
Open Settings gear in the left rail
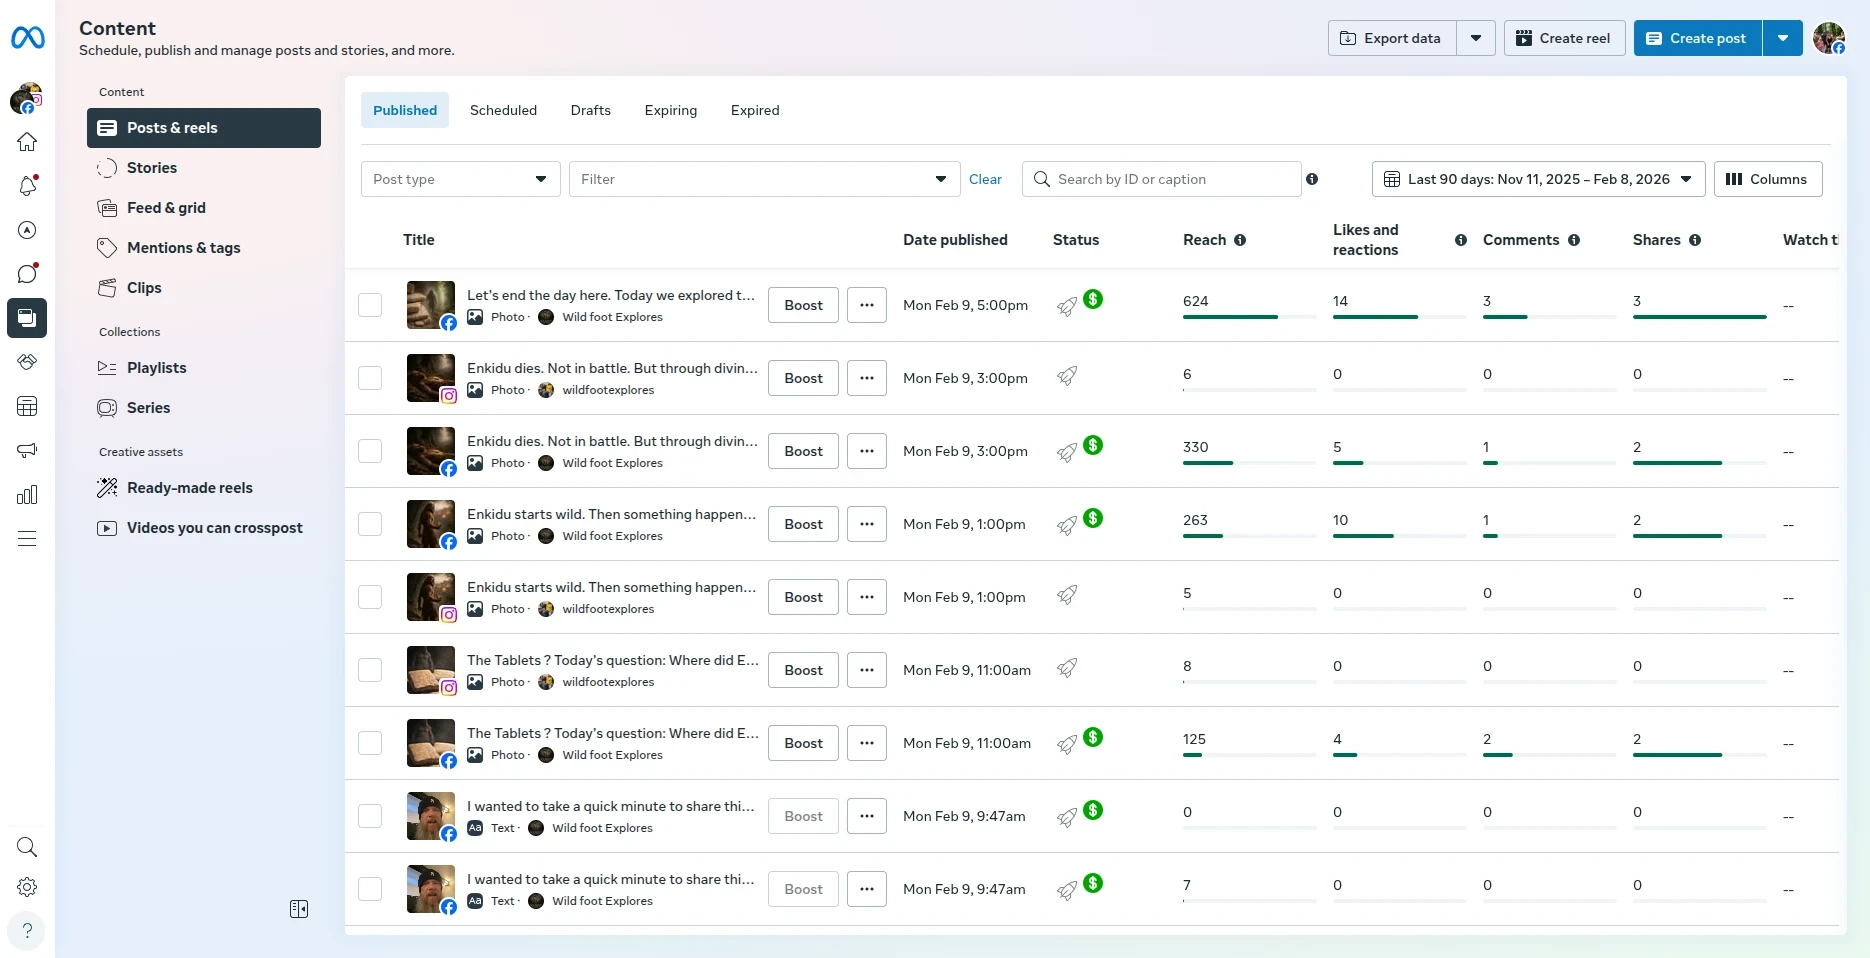pyautogui.click(x=27, y=887)
